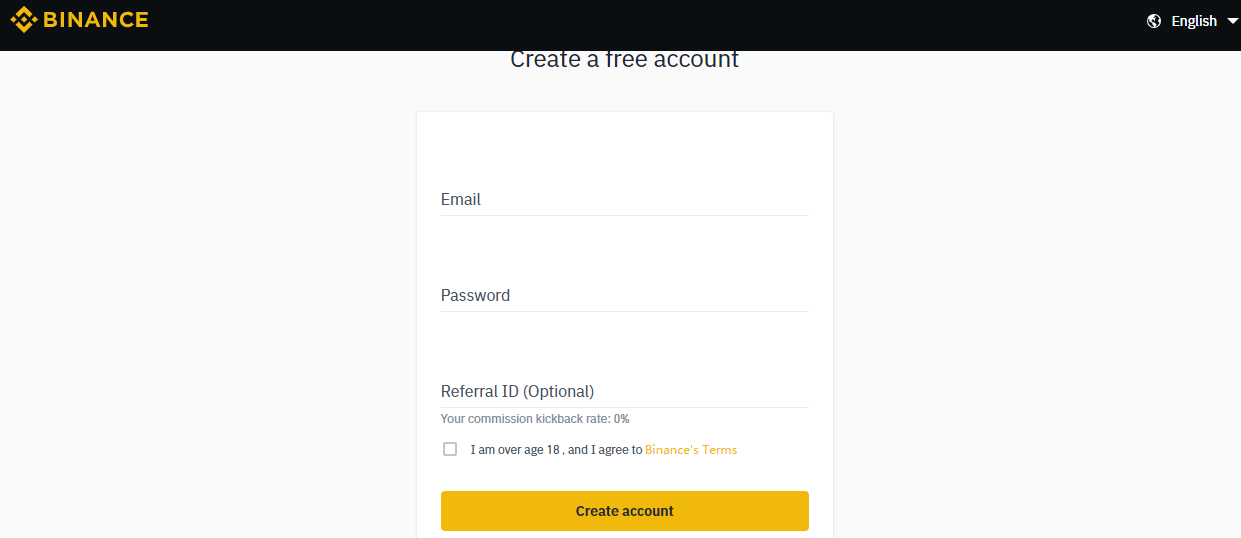The height and width of the screenshot is (538, 1241).
Task: Open the Binance's Terms link
Action: [x=691, y=450]
